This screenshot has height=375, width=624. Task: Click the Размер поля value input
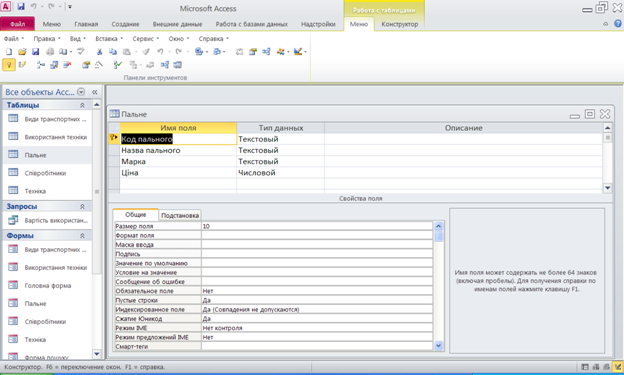(x=317, y=226)
